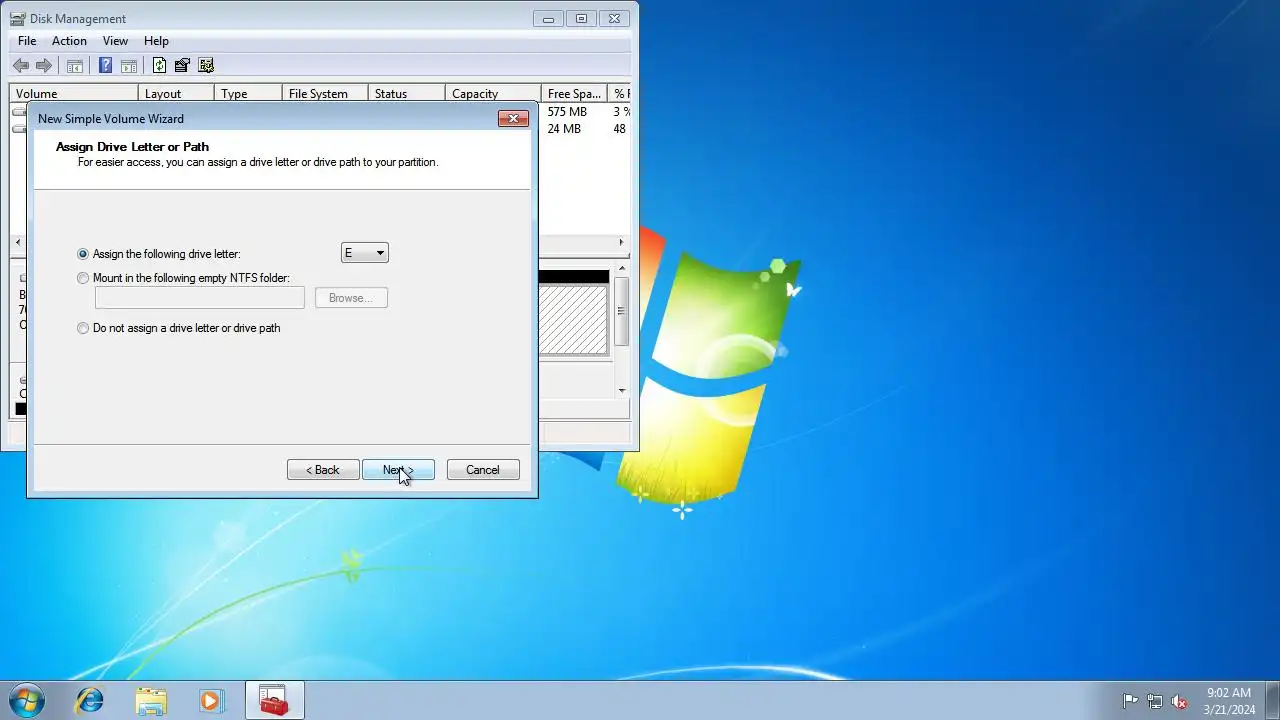The height and width of the screenshot is (720, 1280).
Task: Click the Back arrow in Disk Management toolbar
Action: pyautogui.click(x=20, y=66)
